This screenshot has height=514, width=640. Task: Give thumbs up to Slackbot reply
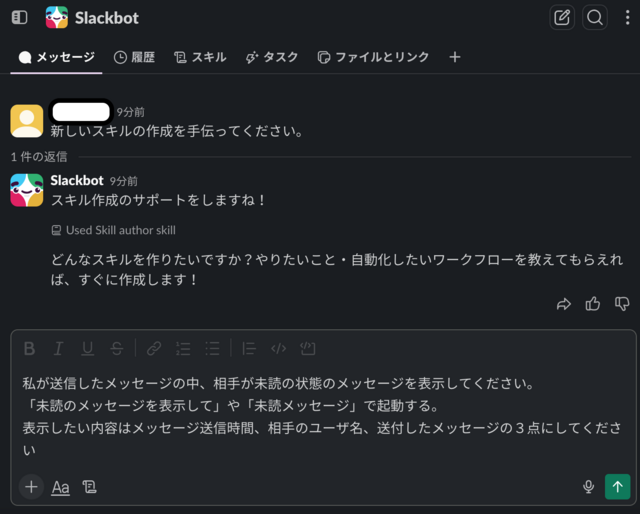point(593,304)
